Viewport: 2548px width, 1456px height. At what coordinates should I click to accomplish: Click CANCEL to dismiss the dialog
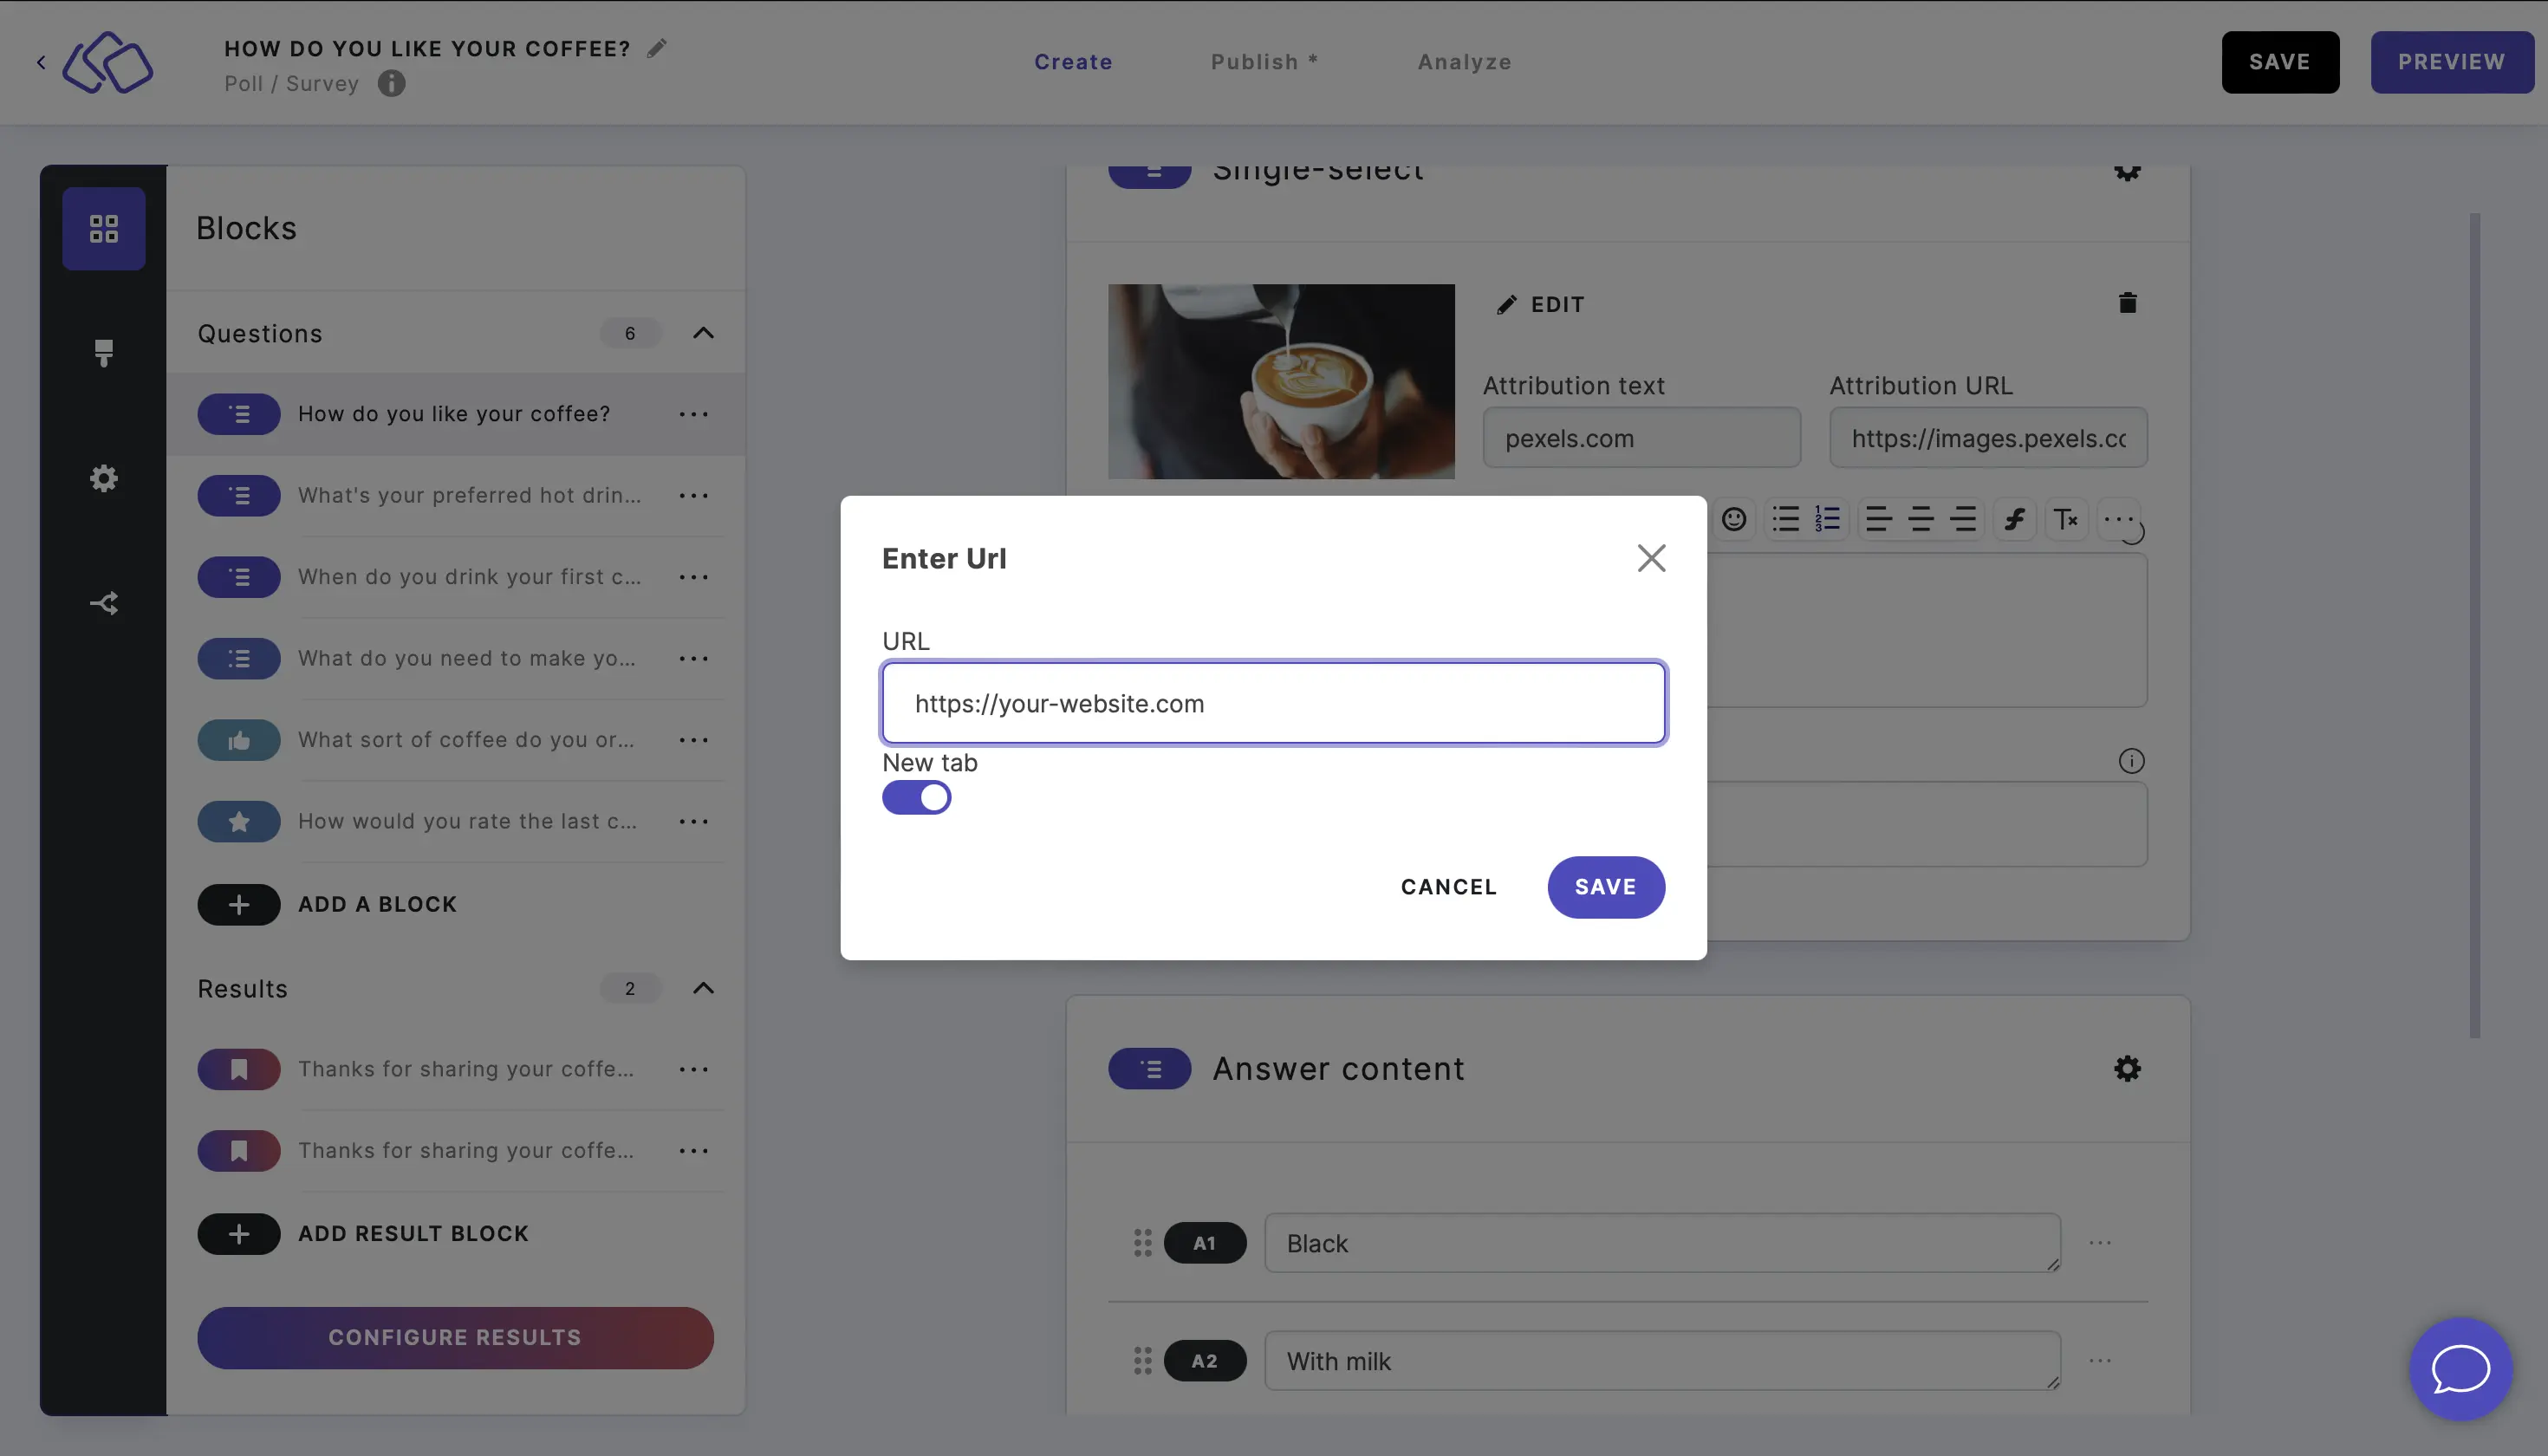1449,887
